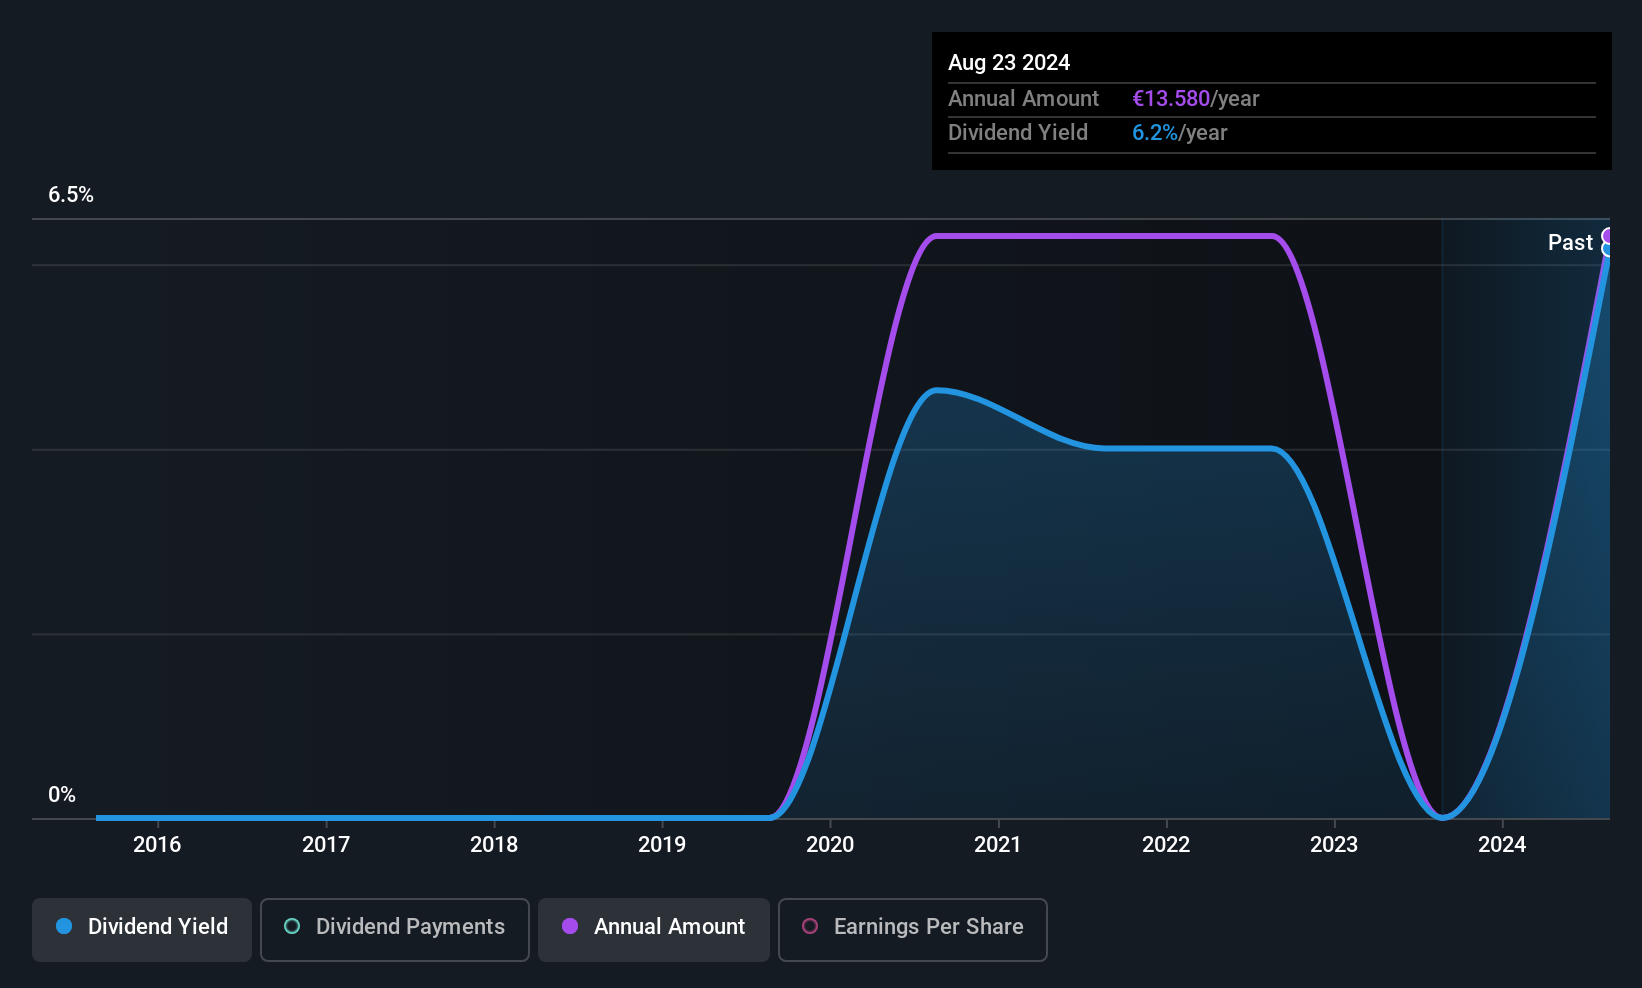The image size is (1642, 988).
Task: Click the 2021 x-axis label
Action: [x=998, y=844]
